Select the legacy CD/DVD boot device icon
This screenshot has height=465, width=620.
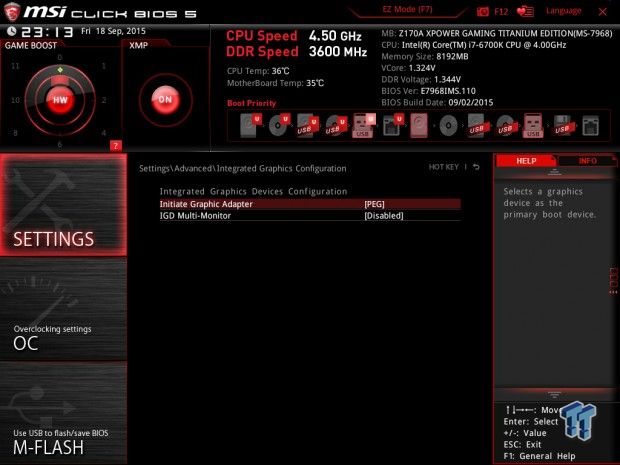[448, 126]
